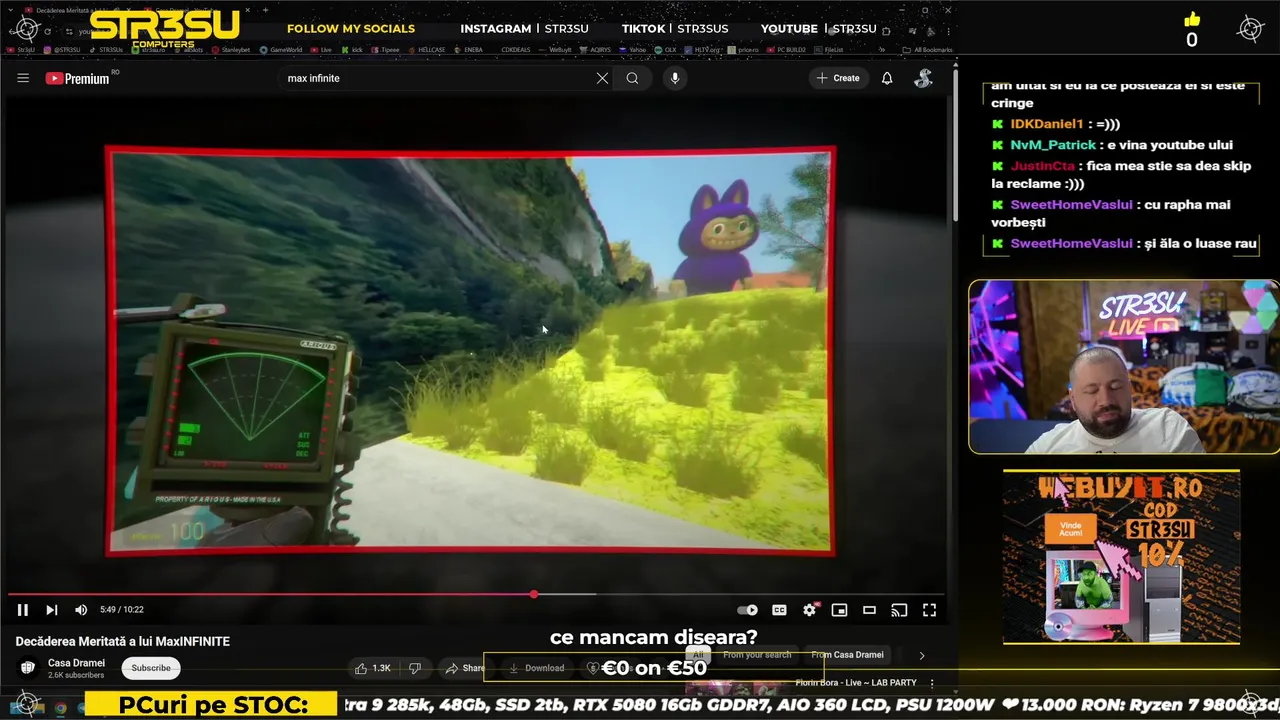The width and height of the screenshot is (1280, 720).
Task: Open the Create upload button
Action: [838, 78]
